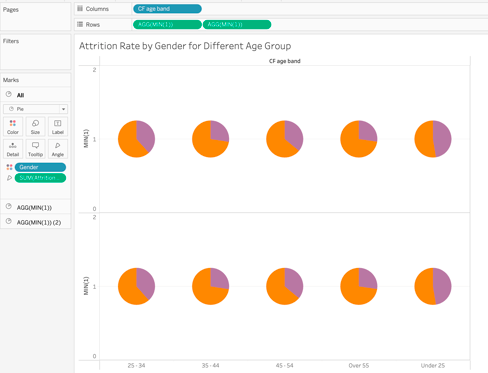488x373 pixels.
Task: Select bottom pie chart for 25 - 34
Action: click(136, 286)
